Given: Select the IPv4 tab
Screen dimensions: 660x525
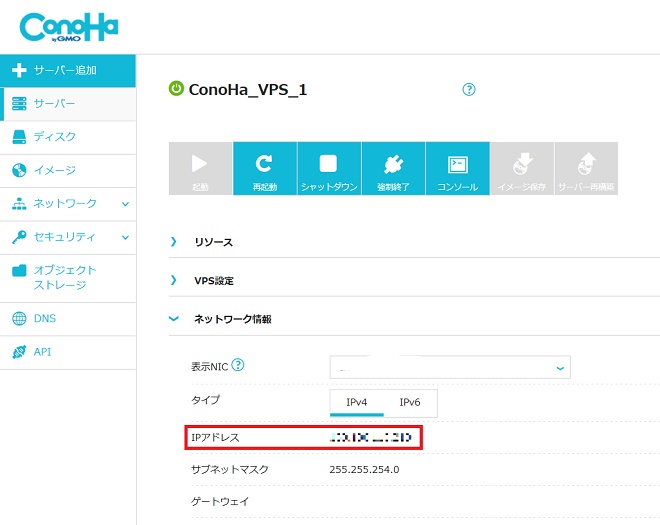Looking at the screenshot, I should click(x=357, y=402).
